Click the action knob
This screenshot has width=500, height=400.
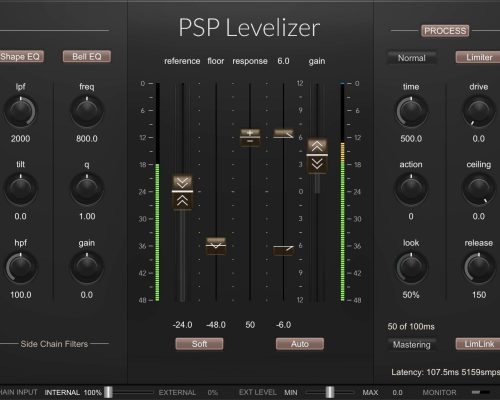coord(411,189)
